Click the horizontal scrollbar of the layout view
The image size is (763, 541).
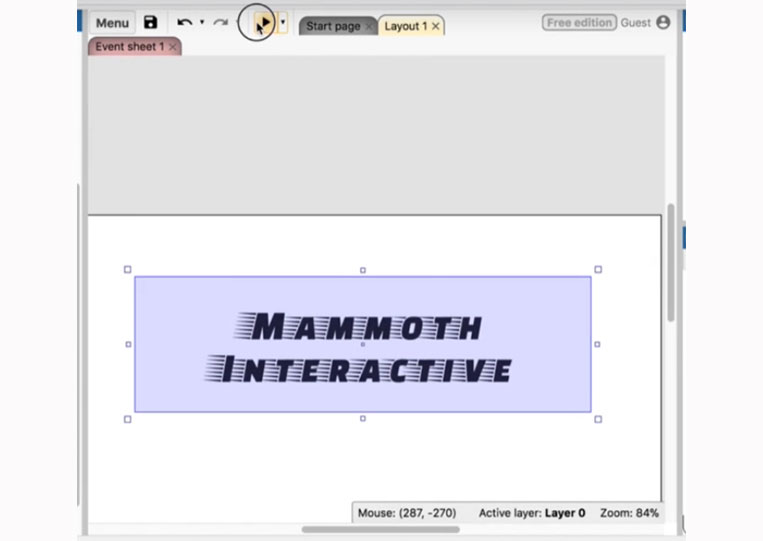click(x=381, y=529)
